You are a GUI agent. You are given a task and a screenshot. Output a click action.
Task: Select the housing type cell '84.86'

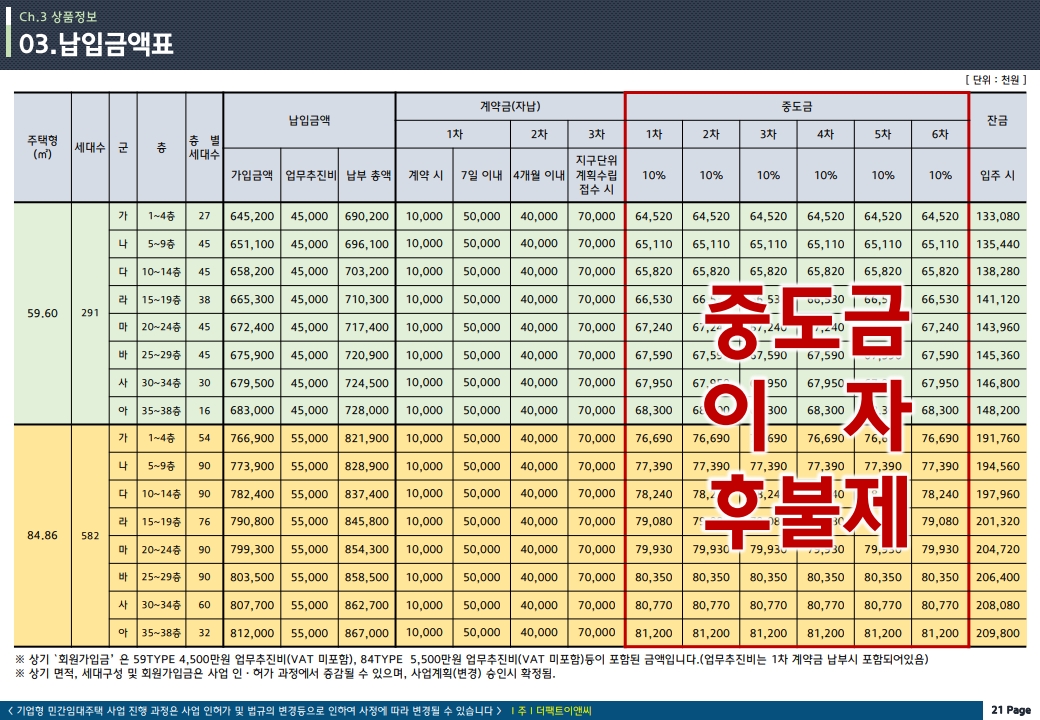(x=42, y=535)
